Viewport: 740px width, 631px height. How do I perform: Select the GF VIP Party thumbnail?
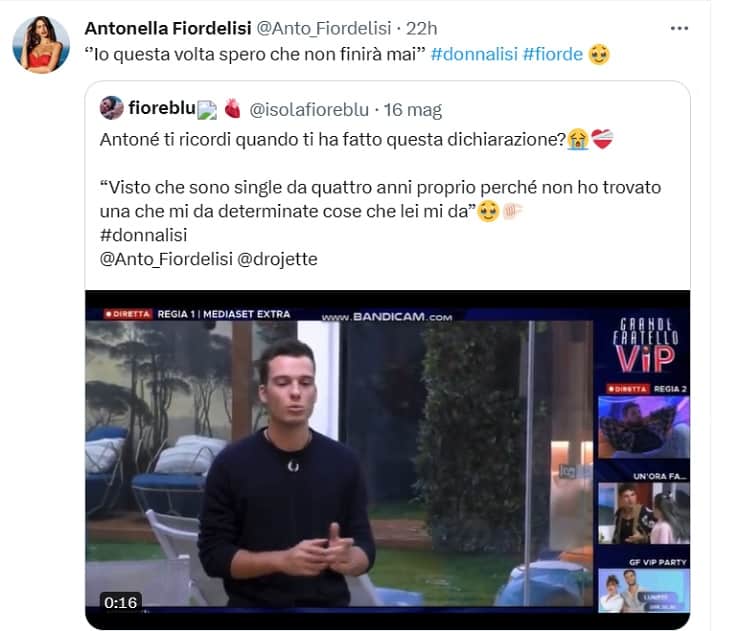pyautogui.click(x=643, y=590)
